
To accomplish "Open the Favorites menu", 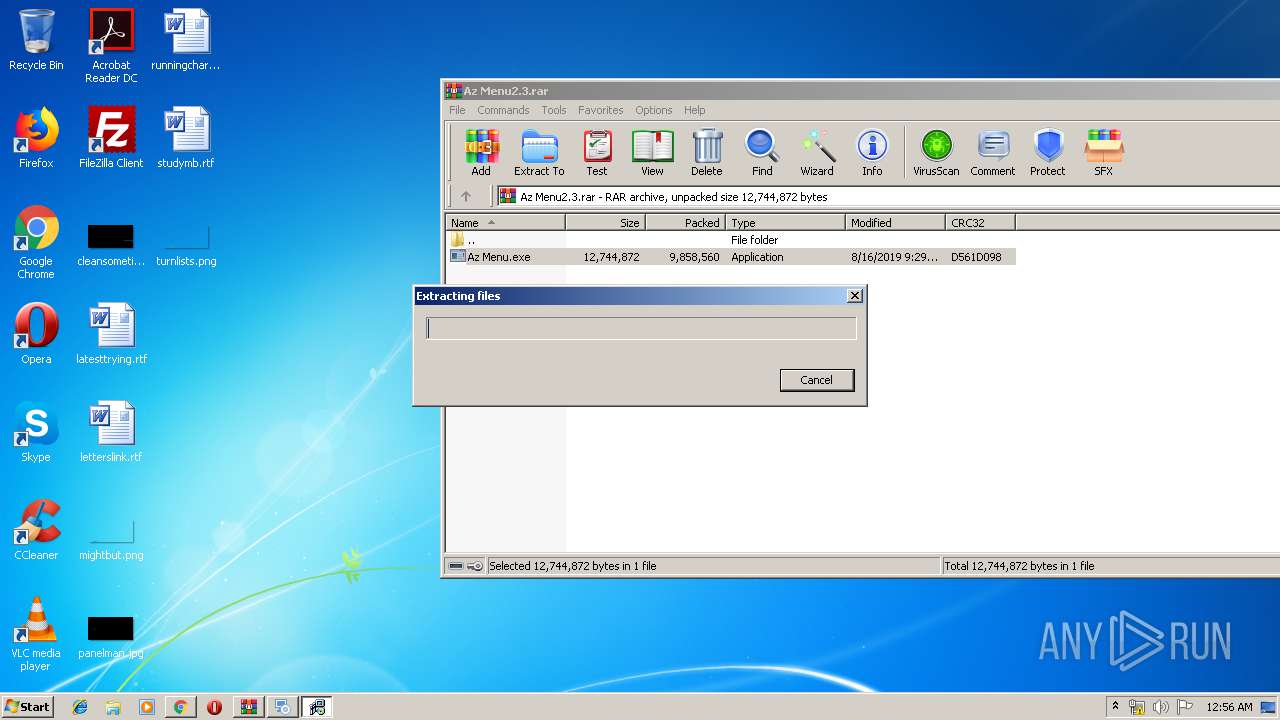I will point(600,110).
